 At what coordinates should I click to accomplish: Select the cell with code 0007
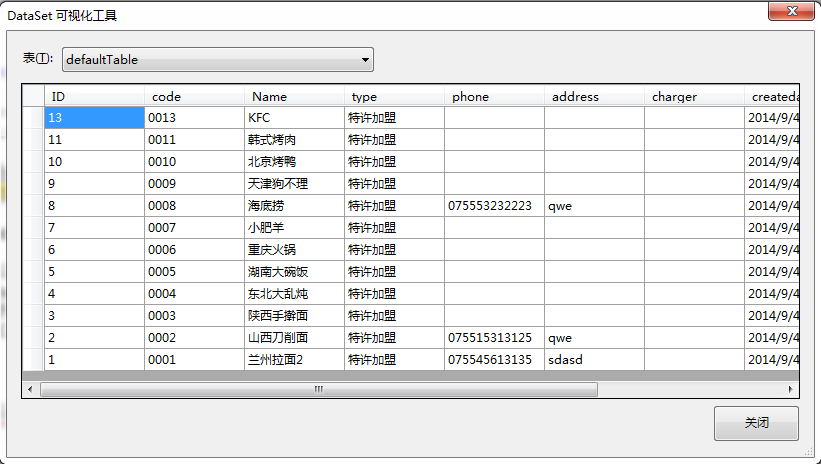pyautogui.click(x=194, y=228)
